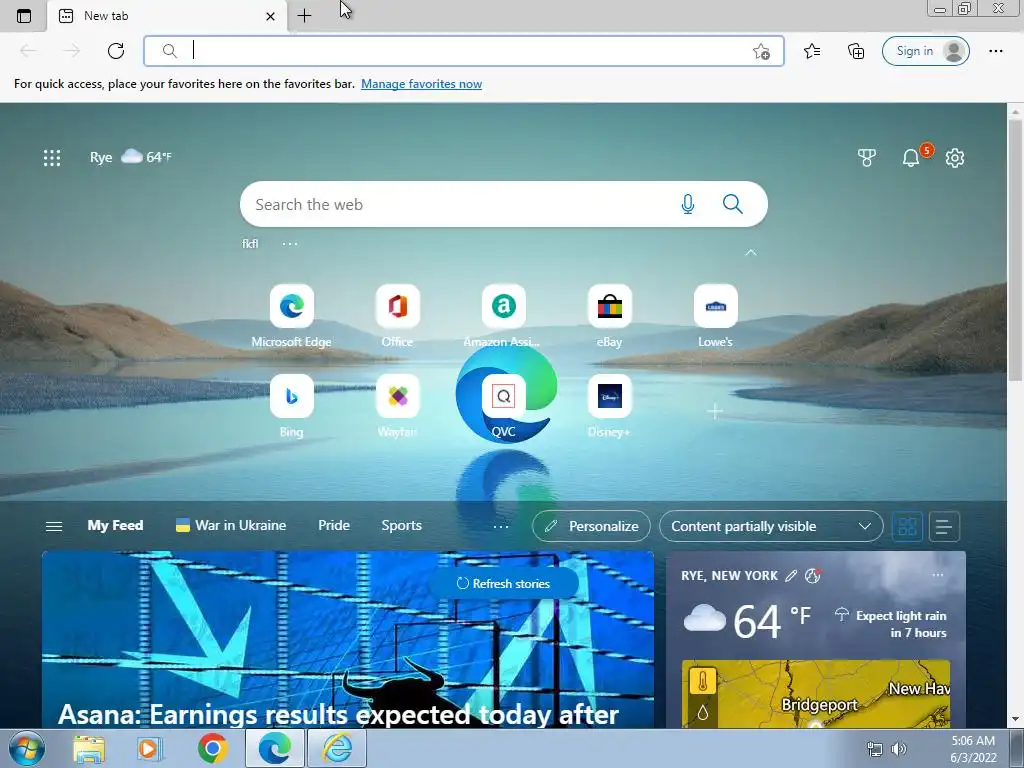
Task: Click the magnifier search button
Action: [733, 204]
